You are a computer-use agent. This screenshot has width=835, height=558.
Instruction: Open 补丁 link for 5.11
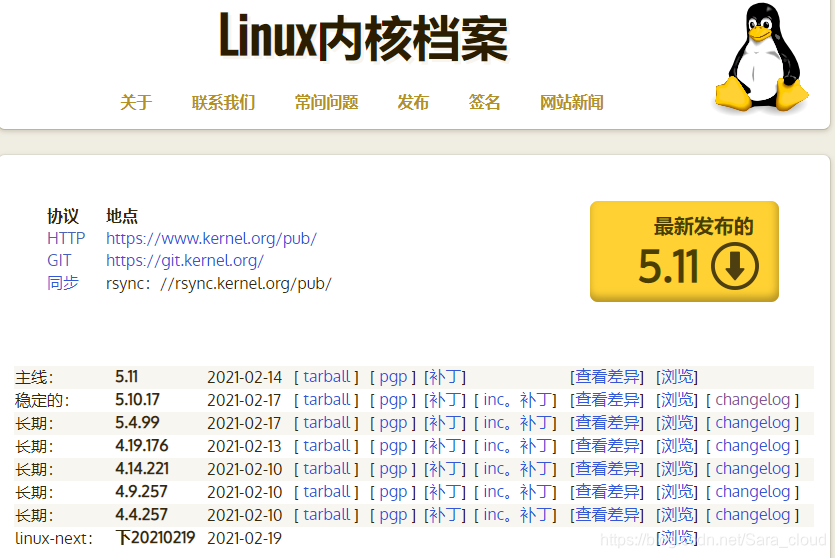(x=445, y=377)
